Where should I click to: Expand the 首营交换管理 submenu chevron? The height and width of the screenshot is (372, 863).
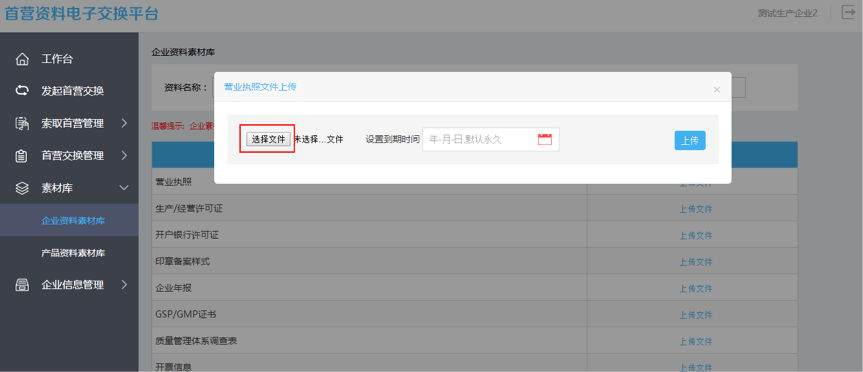click(x=124, y=156)
